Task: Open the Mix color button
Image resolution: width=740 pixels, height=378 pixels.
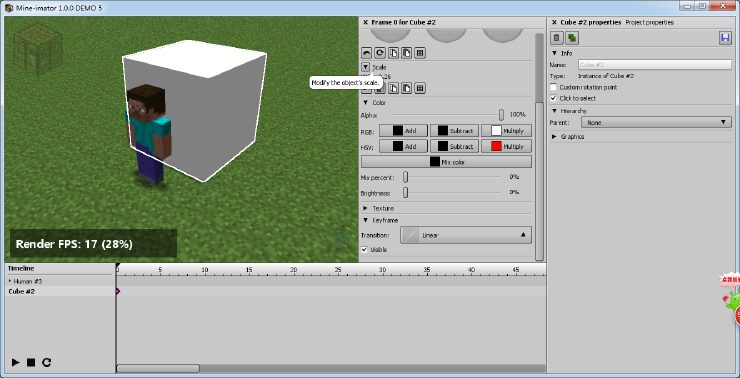Action: pyautogui.click(x=446, y=162)
